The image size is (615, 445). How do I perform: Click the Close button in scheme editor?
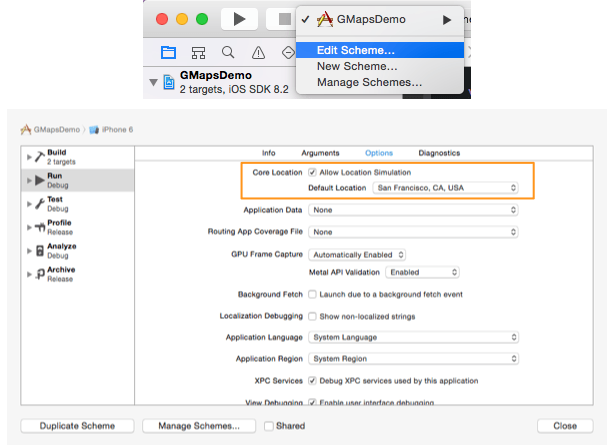565,426
